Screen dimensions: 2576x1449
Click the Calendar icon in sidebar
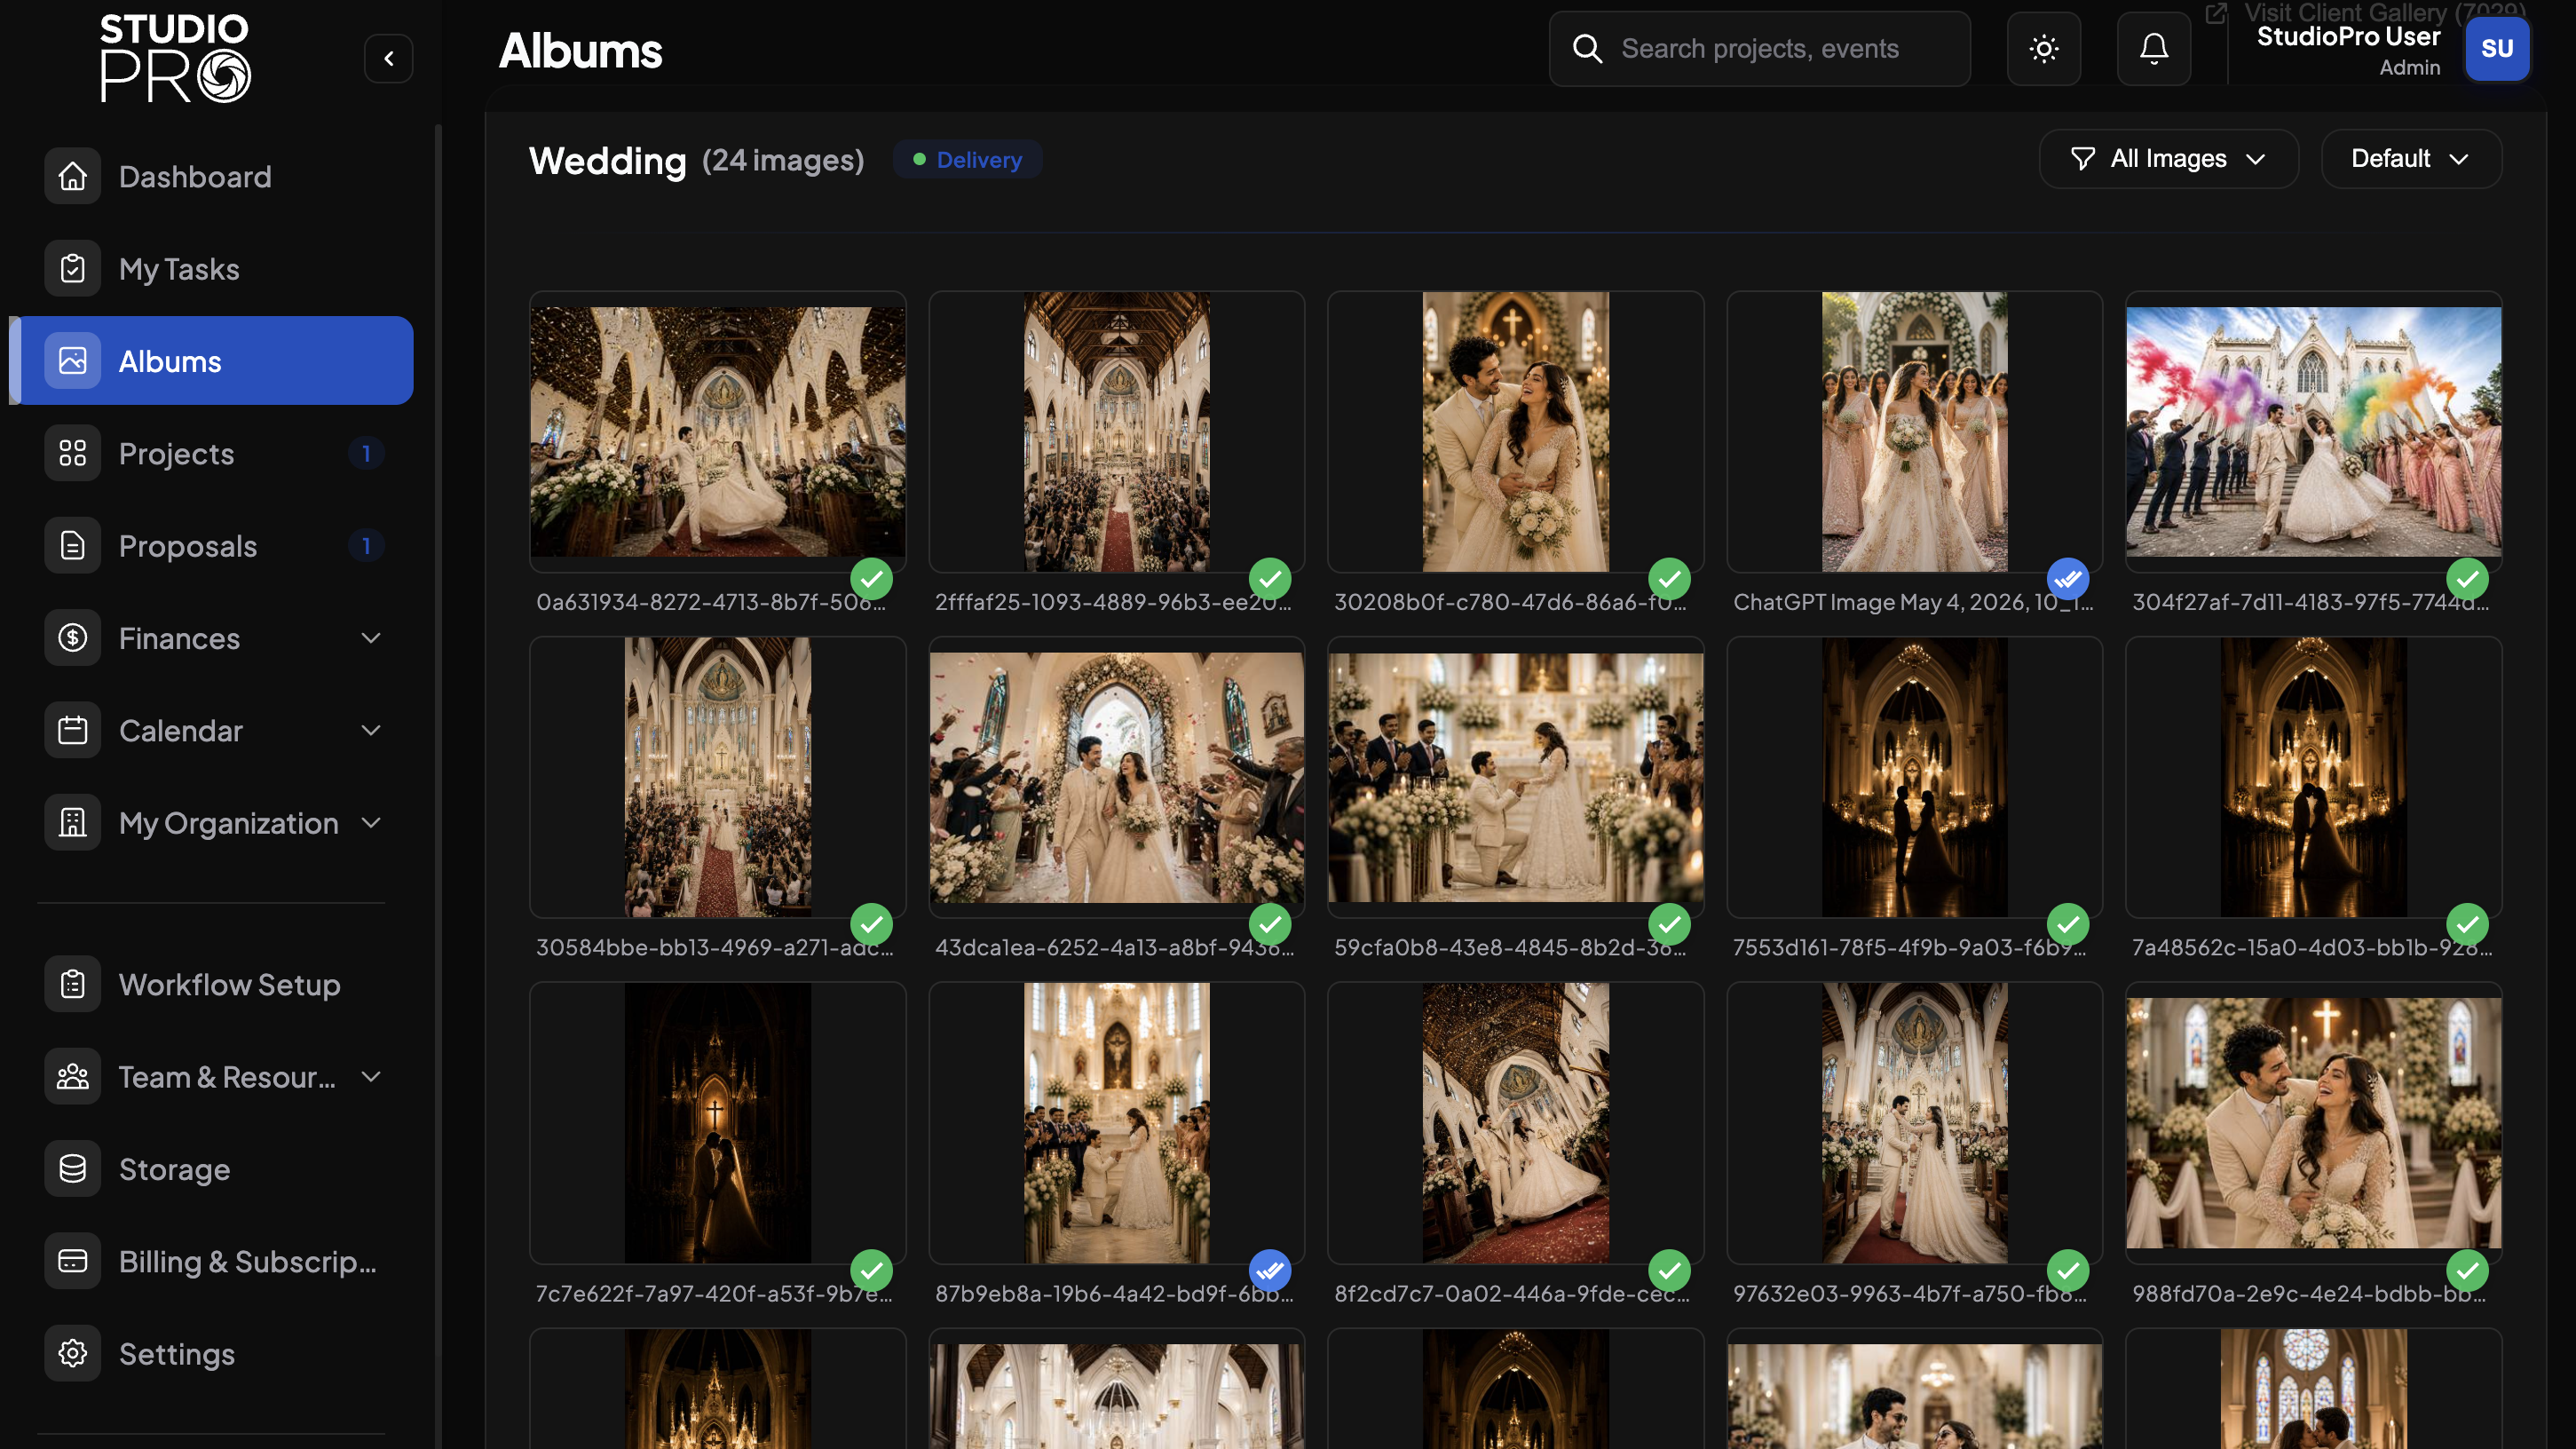pyautogui.click(x=72, y=730)
